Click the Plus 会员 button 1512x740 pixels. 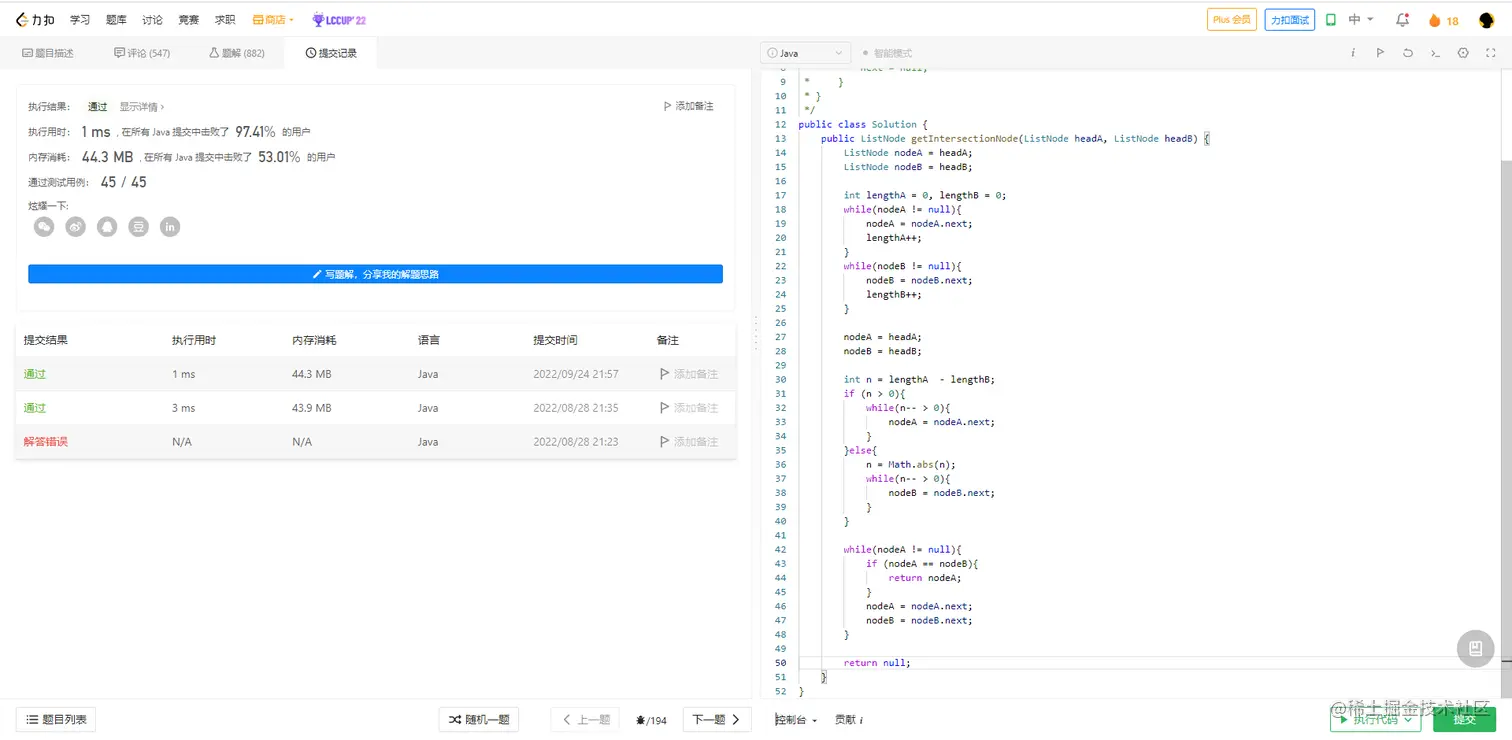tap(1232, 20)
